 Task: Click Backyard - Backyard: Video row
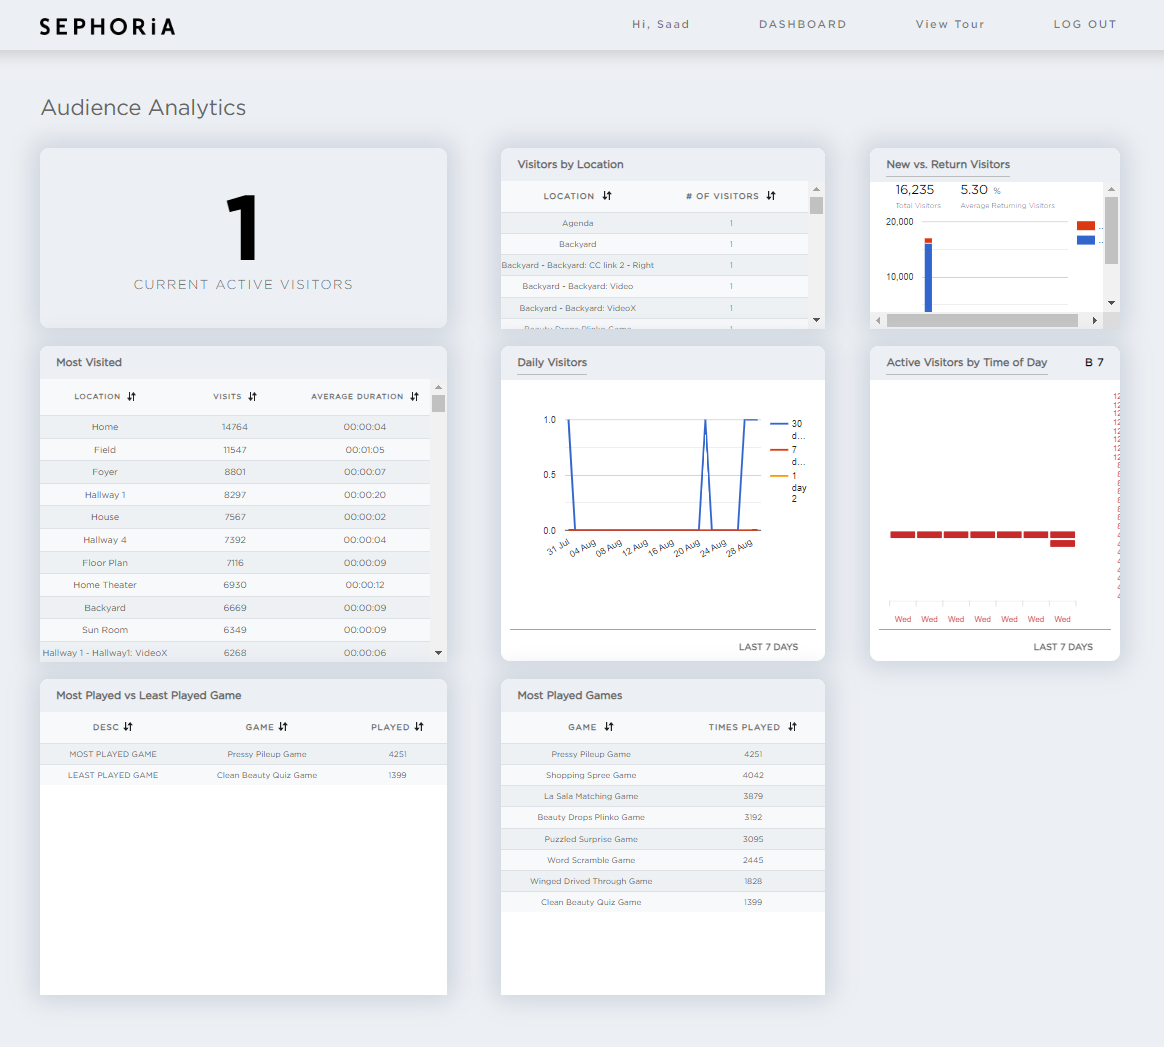coord(654,287)
